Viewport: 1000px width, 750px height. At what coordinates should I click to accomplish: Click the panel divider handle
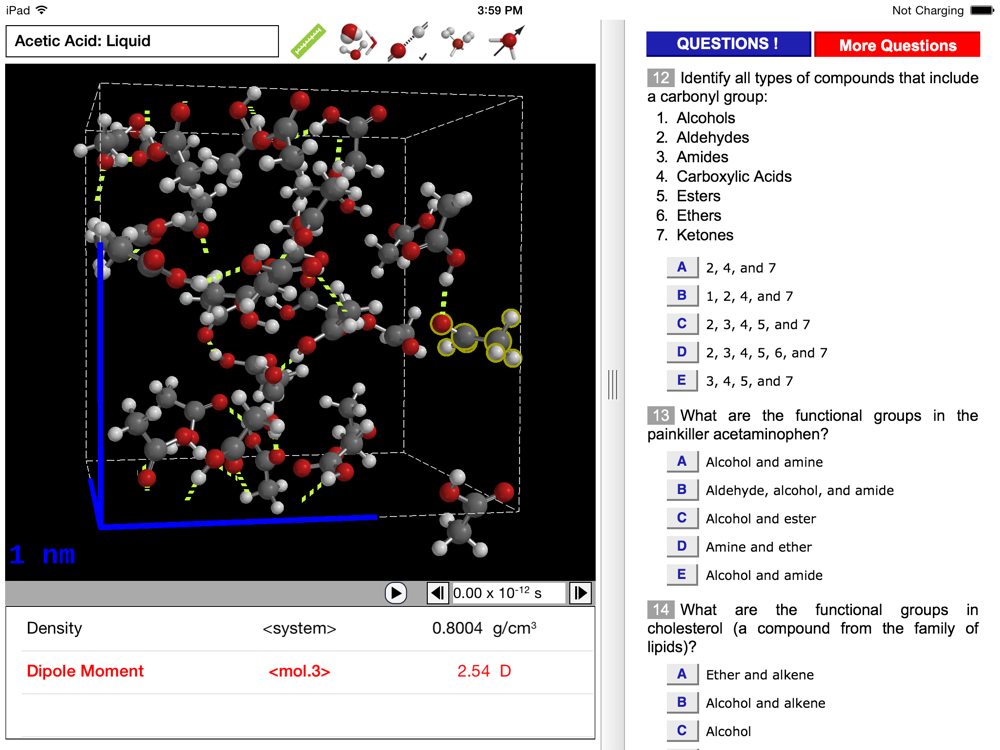612,384
